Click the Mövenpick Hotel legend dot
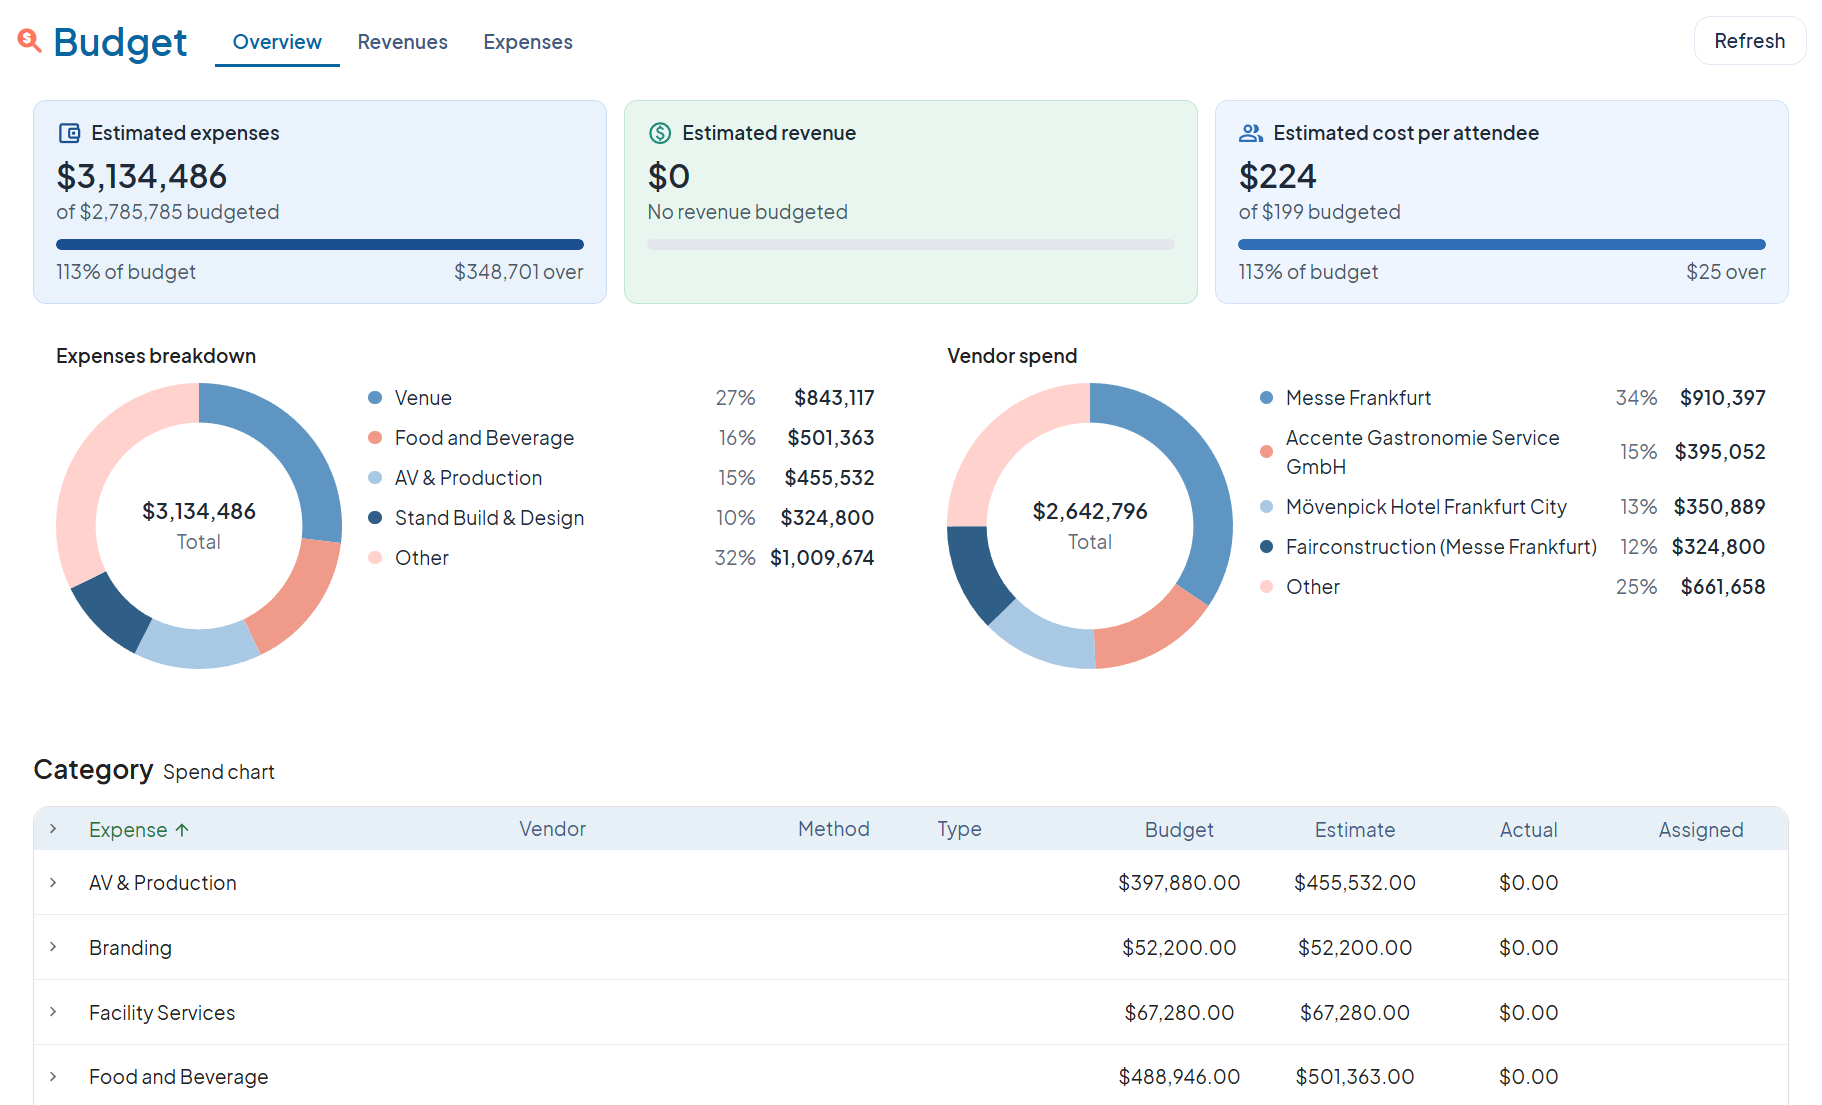The image size is (1822, 1105). [1266, 507]
